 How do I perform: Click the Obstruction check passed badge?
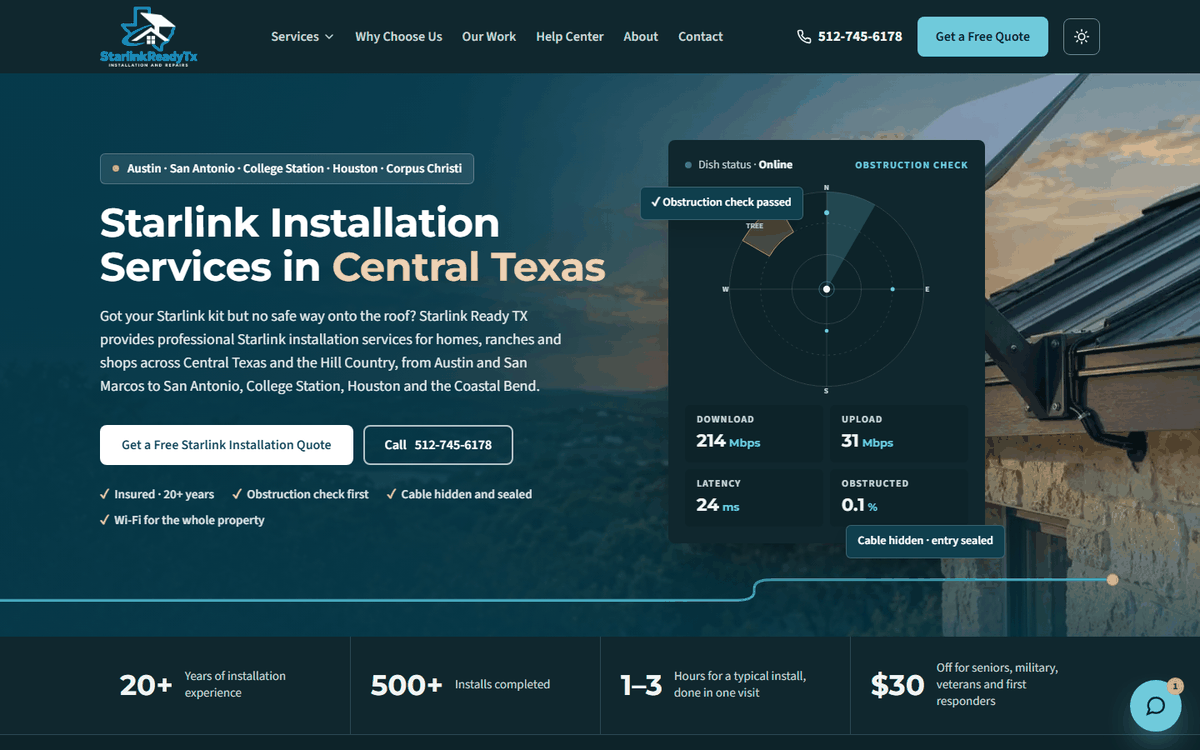click(721, 202)
